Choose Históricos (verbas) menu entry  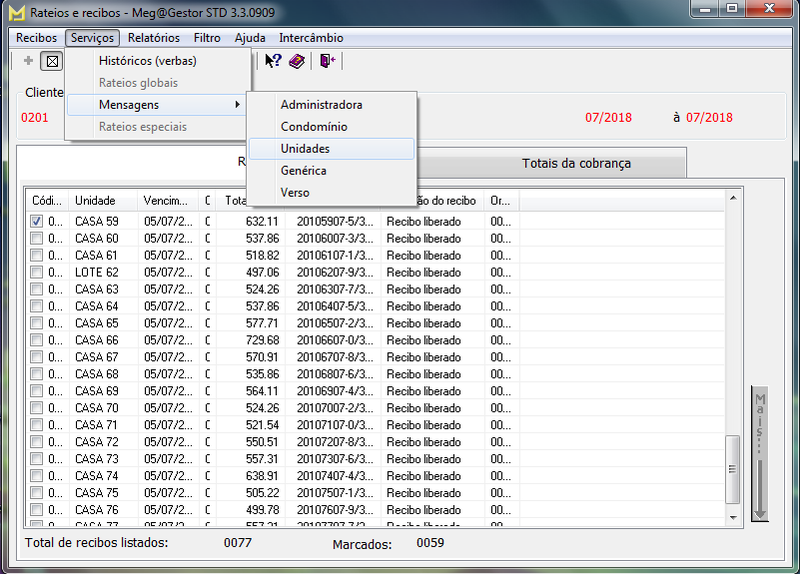click(x=147, y=61)
